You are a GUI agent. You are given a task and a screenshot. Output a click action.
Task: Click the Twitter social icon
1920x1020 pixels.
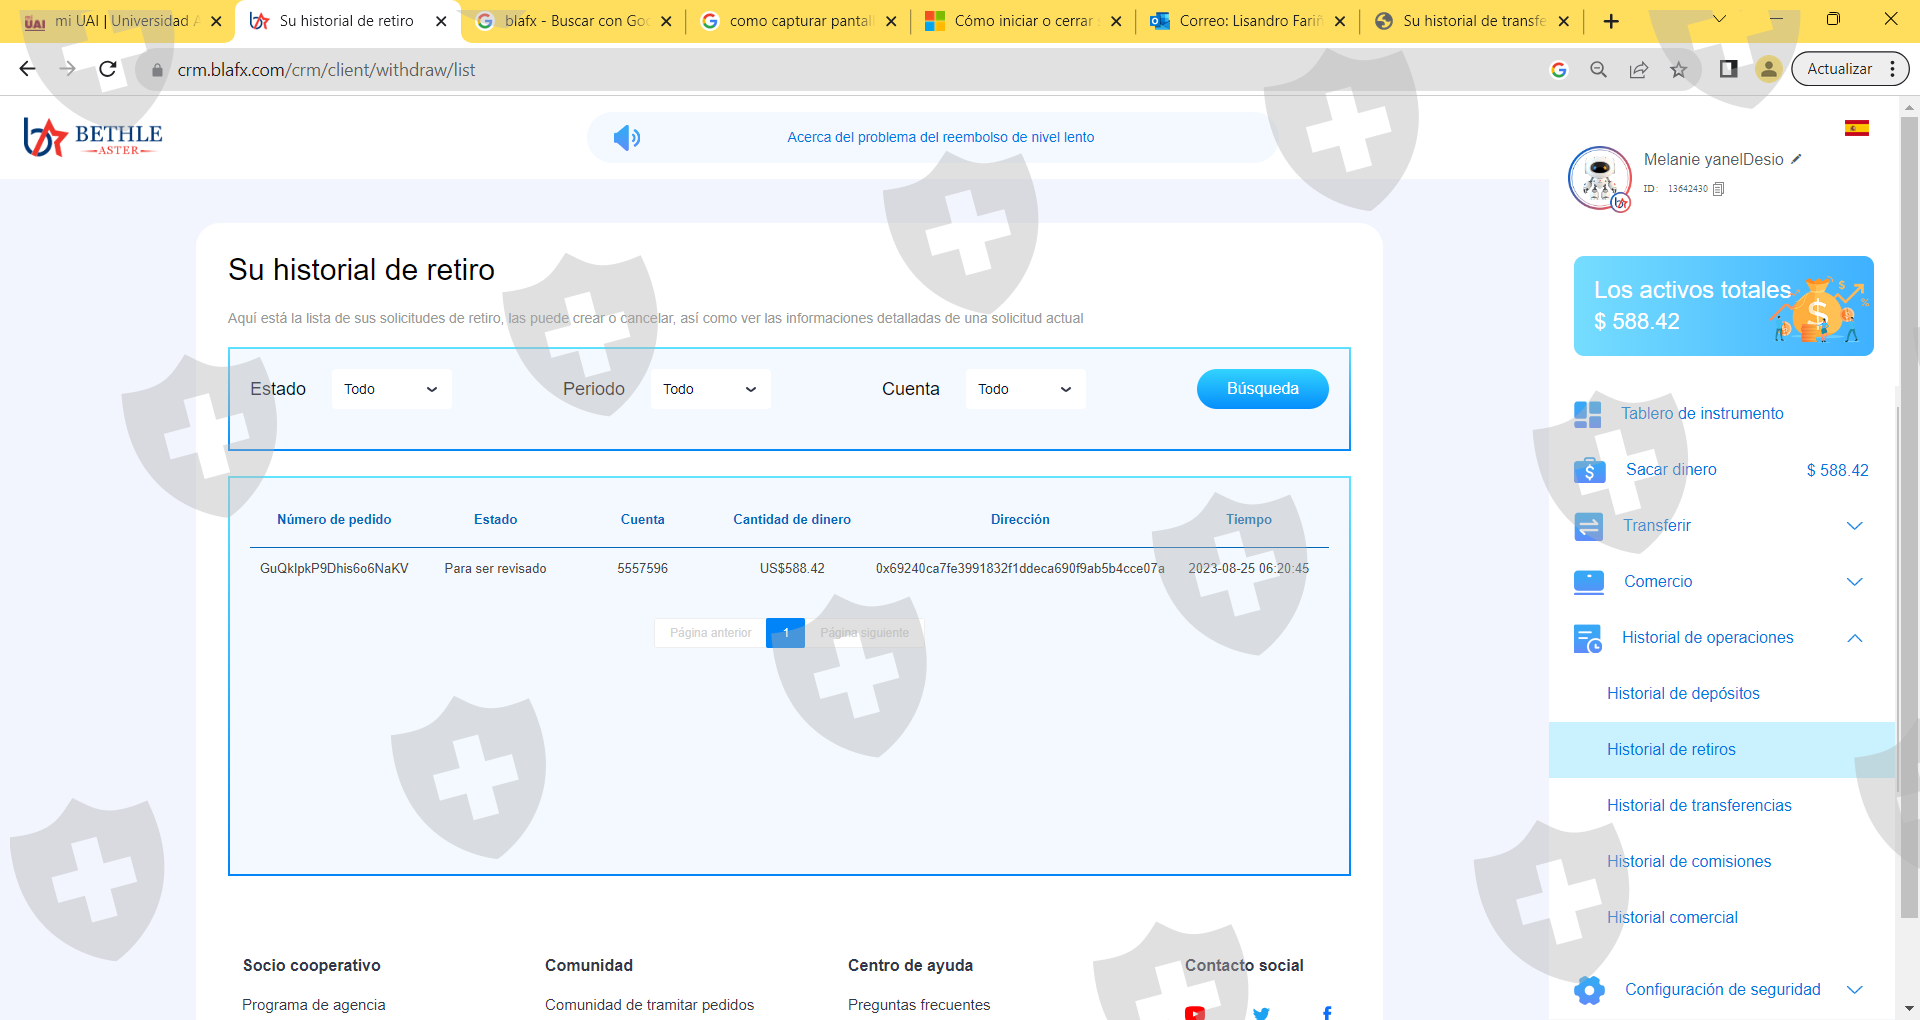(1261, 1012)
